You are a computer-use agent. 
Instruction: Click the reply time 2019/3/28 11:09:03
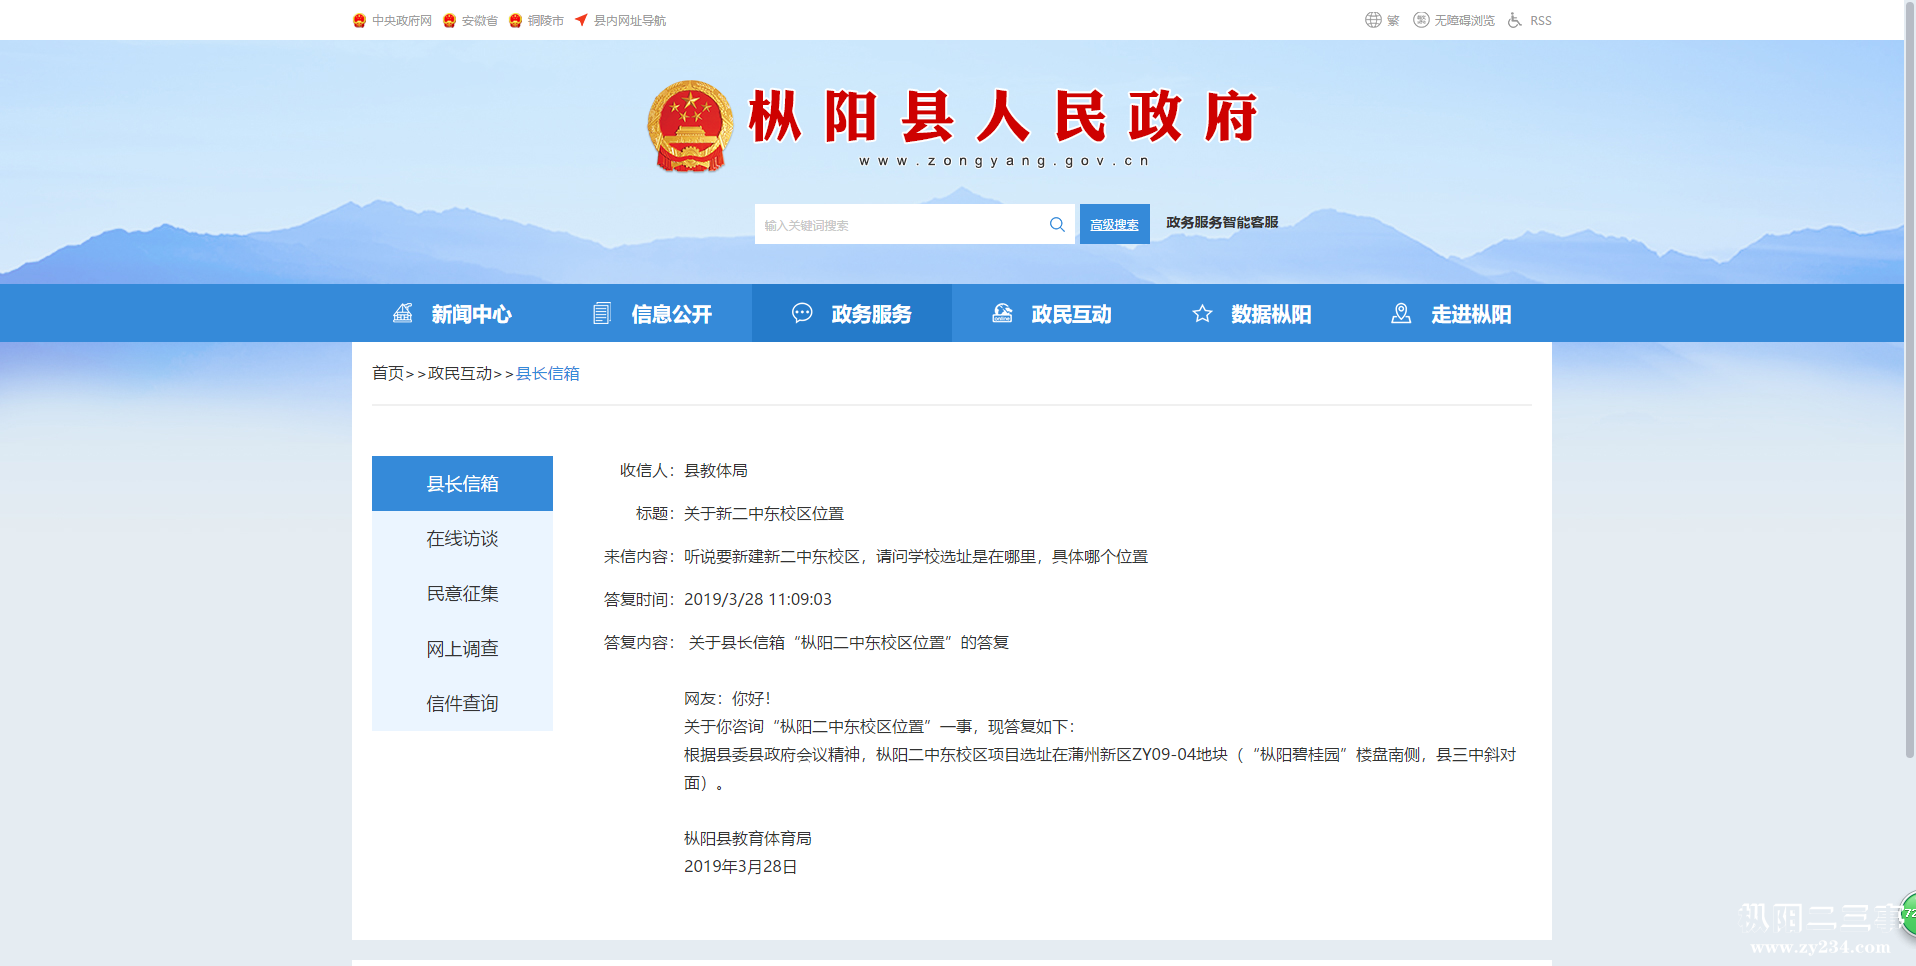point(758,599)
